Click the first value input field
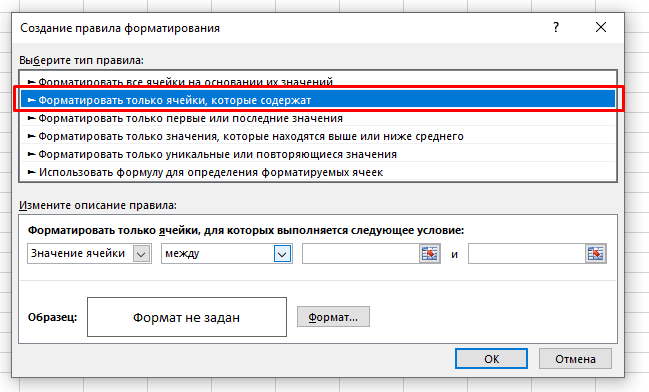 [x=361, y=253]
